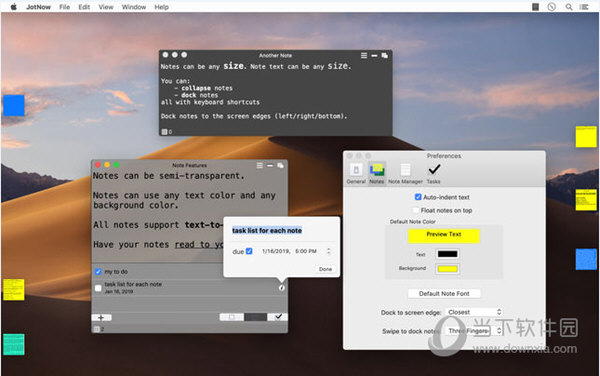This screenshot has height=376, width=600.
Task: Disable the Auto-indent text checkbox
Action: coord(418,197)
